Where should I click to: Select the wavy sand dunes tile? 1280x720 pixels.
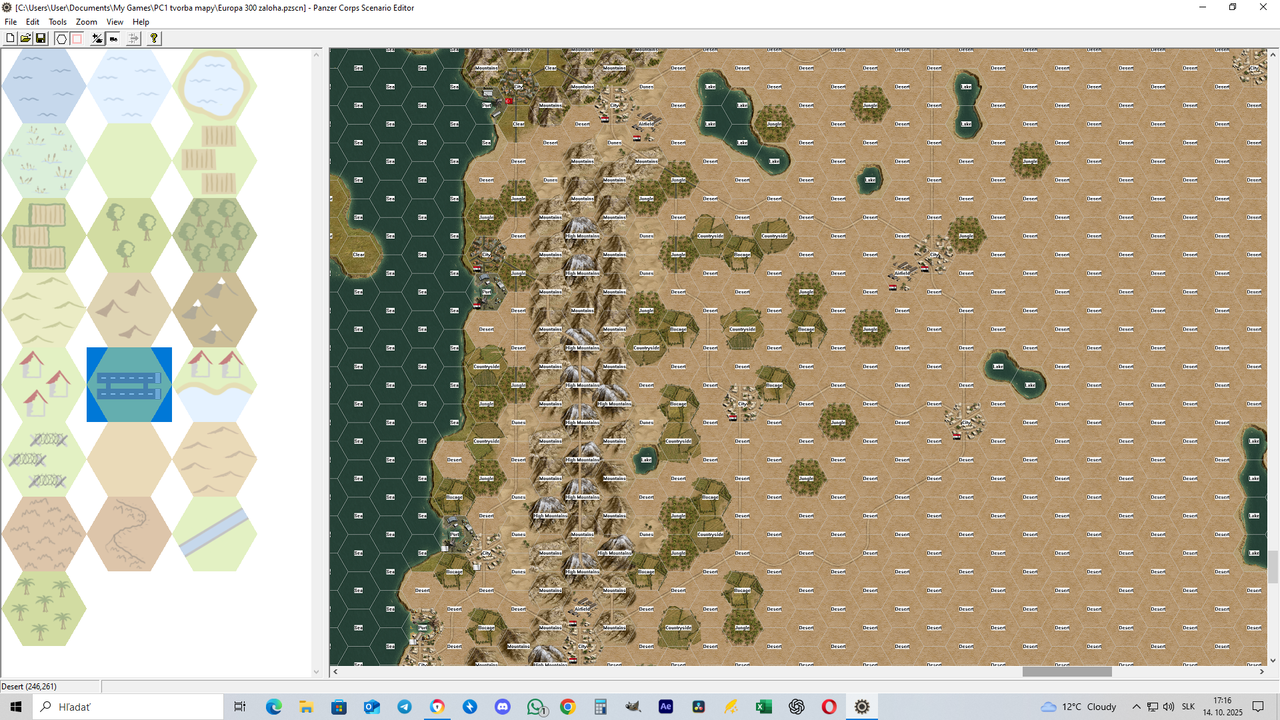point(215,459)
